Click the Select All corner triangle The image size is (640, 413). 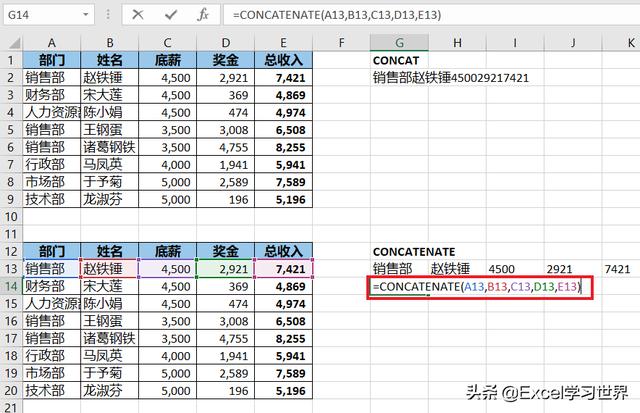[x=13, y=42]
